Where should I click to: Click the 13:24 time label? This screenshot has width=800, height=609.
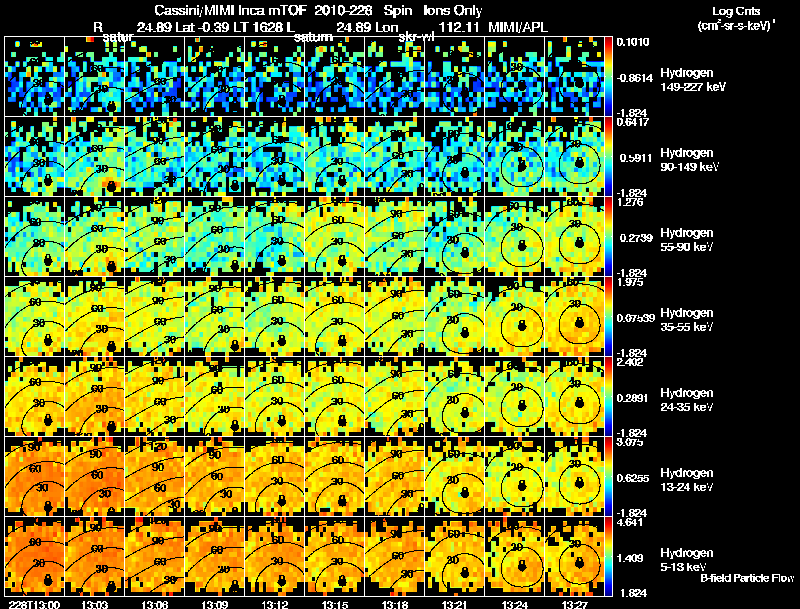[x=515, y=605]
